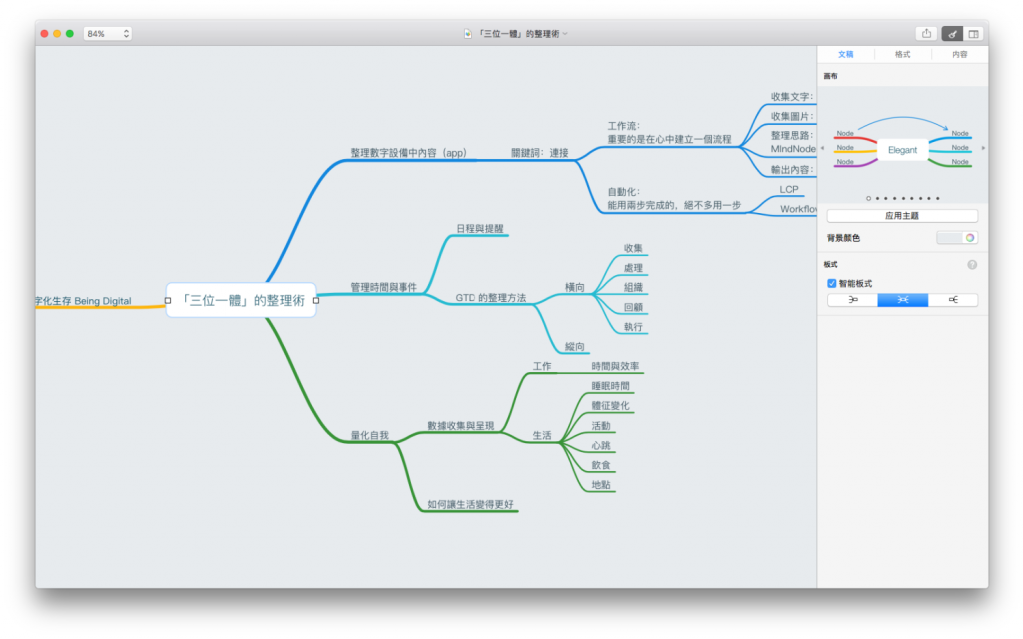Select the node 飲食
Image resolution: width=1023 pixels, height=639 pixels.
click(600, 465)
